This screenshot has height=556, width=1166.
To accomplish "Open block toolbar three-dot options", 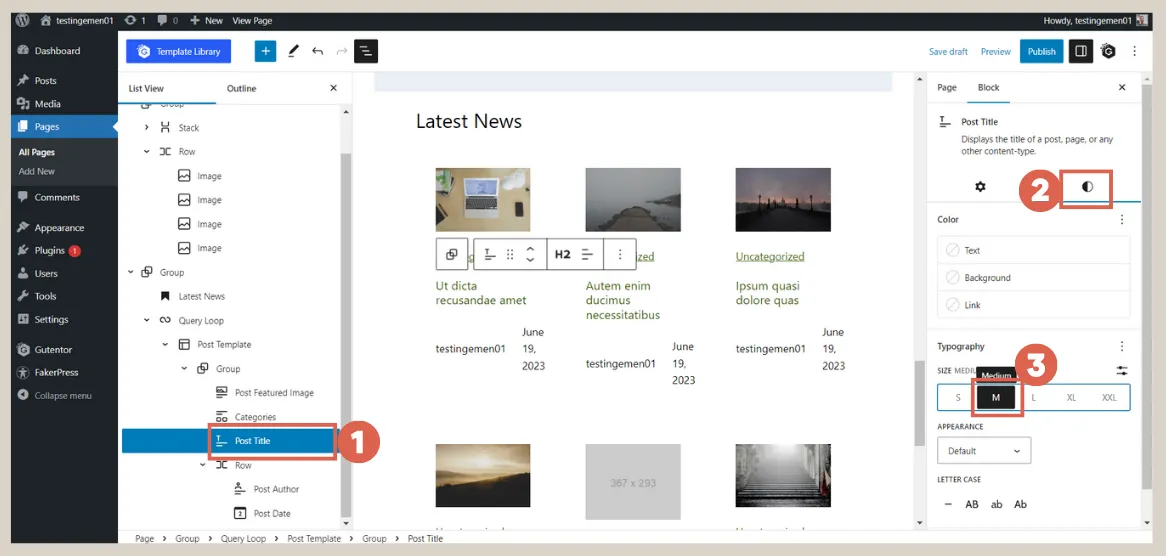I will (x=619, y=254).
